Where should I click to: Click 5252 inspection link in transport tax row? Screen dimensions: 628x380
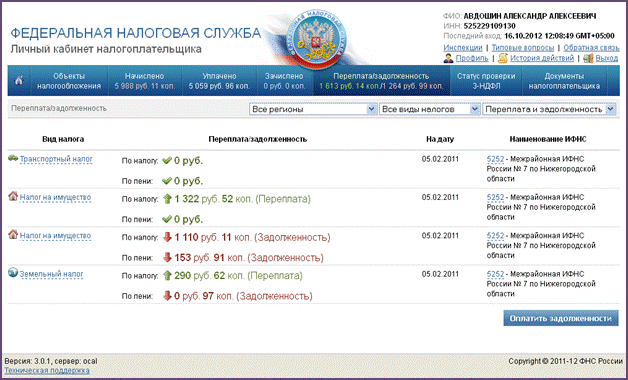495,159
